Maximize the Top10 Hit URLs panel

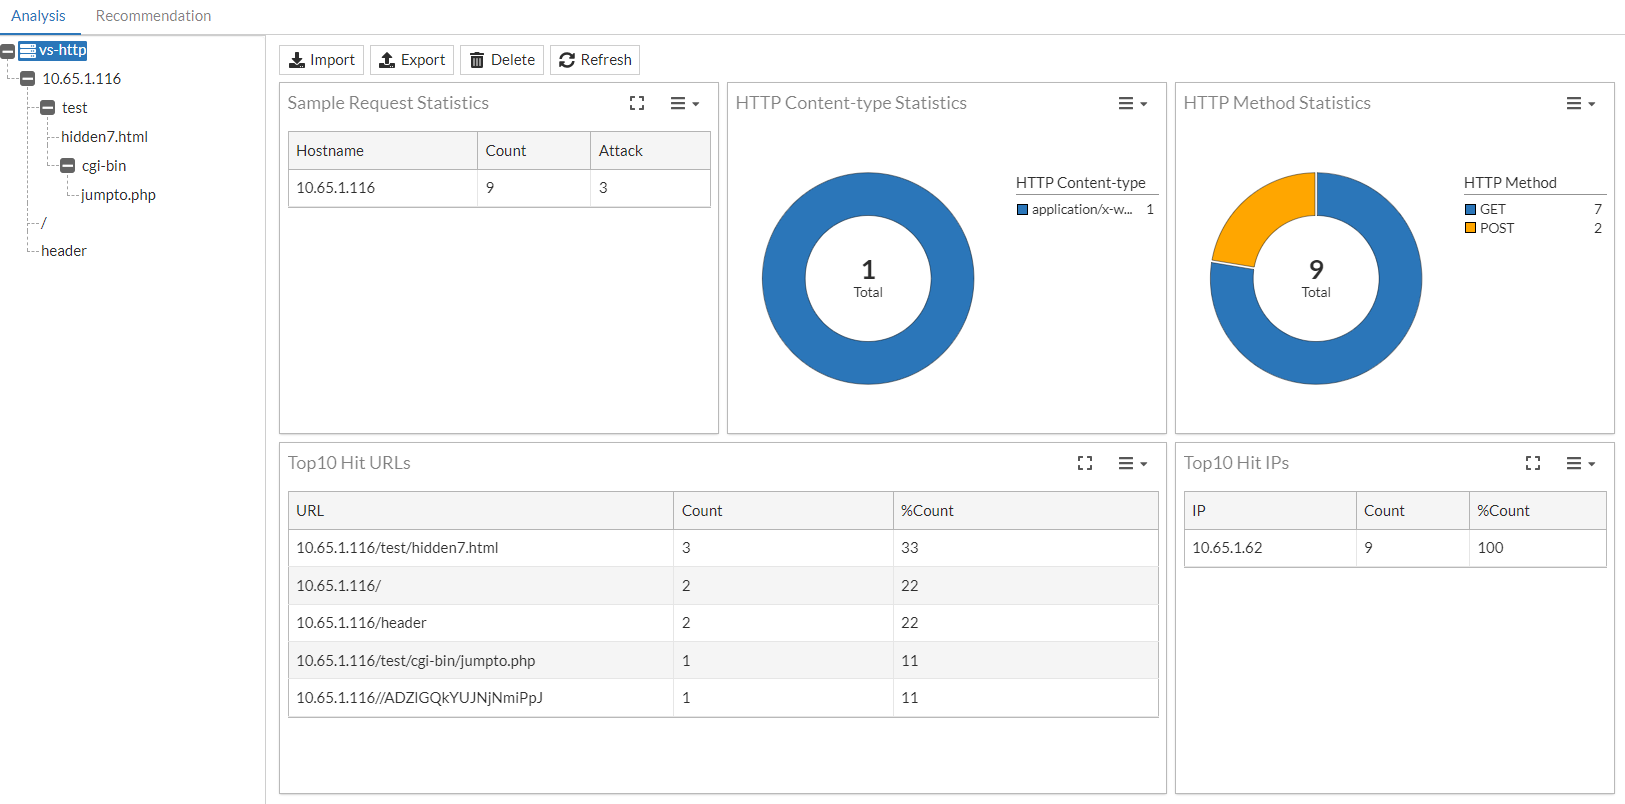(x=1085, y=463)
